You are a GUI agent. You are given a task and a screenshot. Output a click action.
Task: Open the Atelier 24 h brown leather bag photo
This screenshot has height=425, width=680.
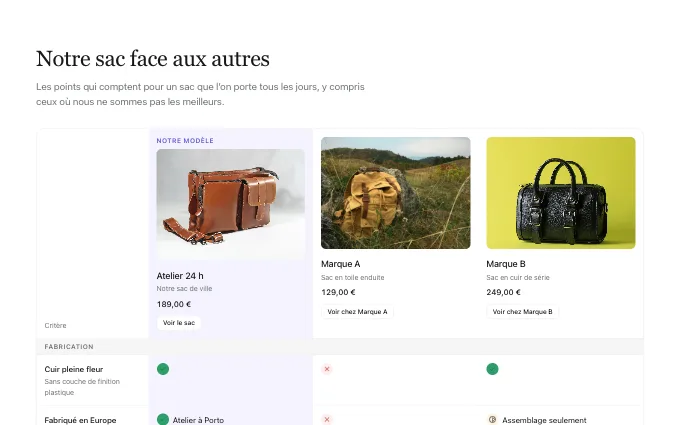[x=231, y=205]
